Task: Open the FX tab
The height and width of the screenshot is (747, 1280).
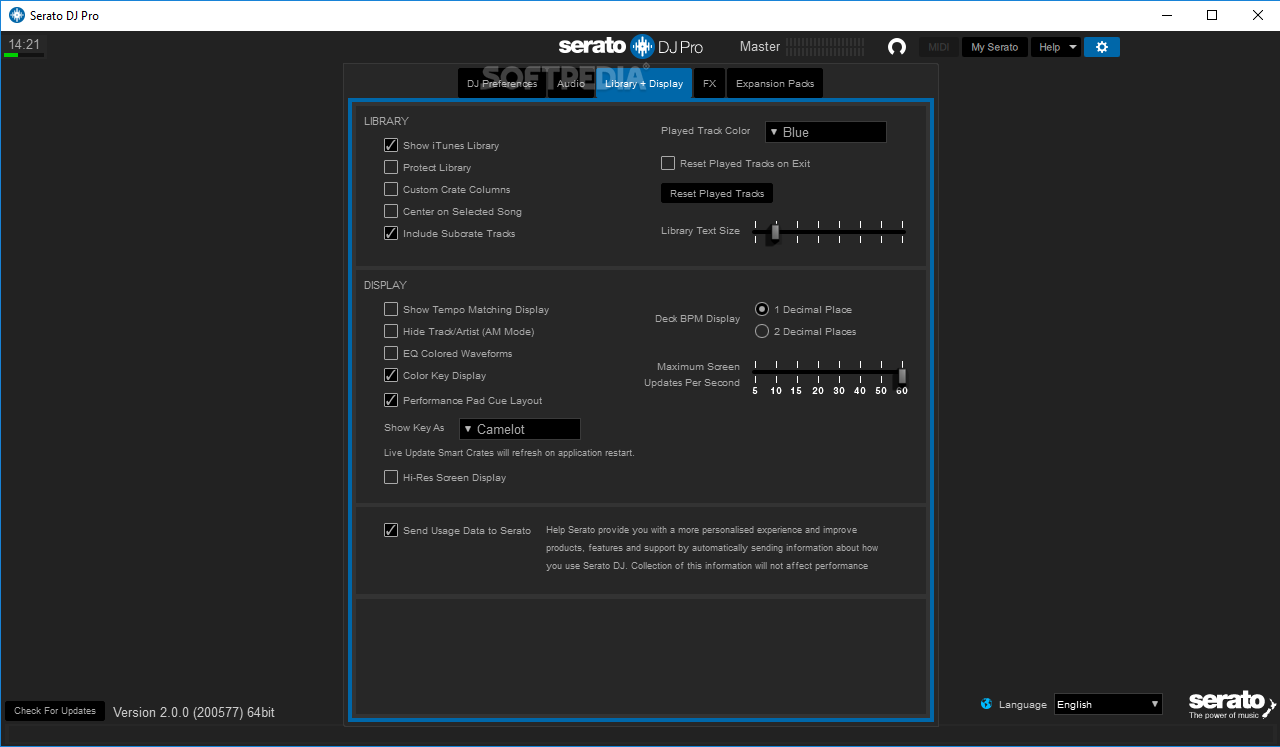Action: [710, 84]
